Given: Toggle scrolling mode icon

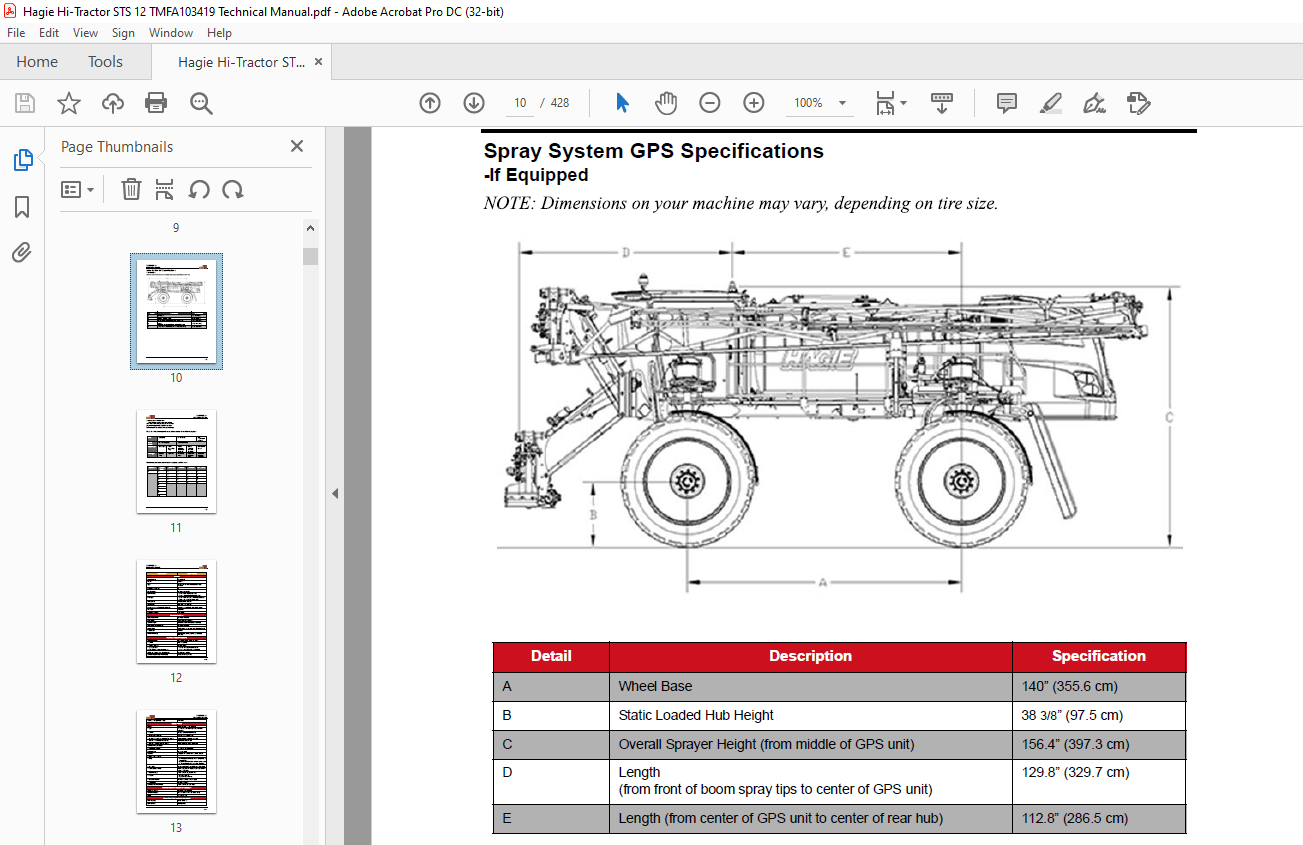Looking at the screenshot, I should pyautogui.click(x=941, y=103).
